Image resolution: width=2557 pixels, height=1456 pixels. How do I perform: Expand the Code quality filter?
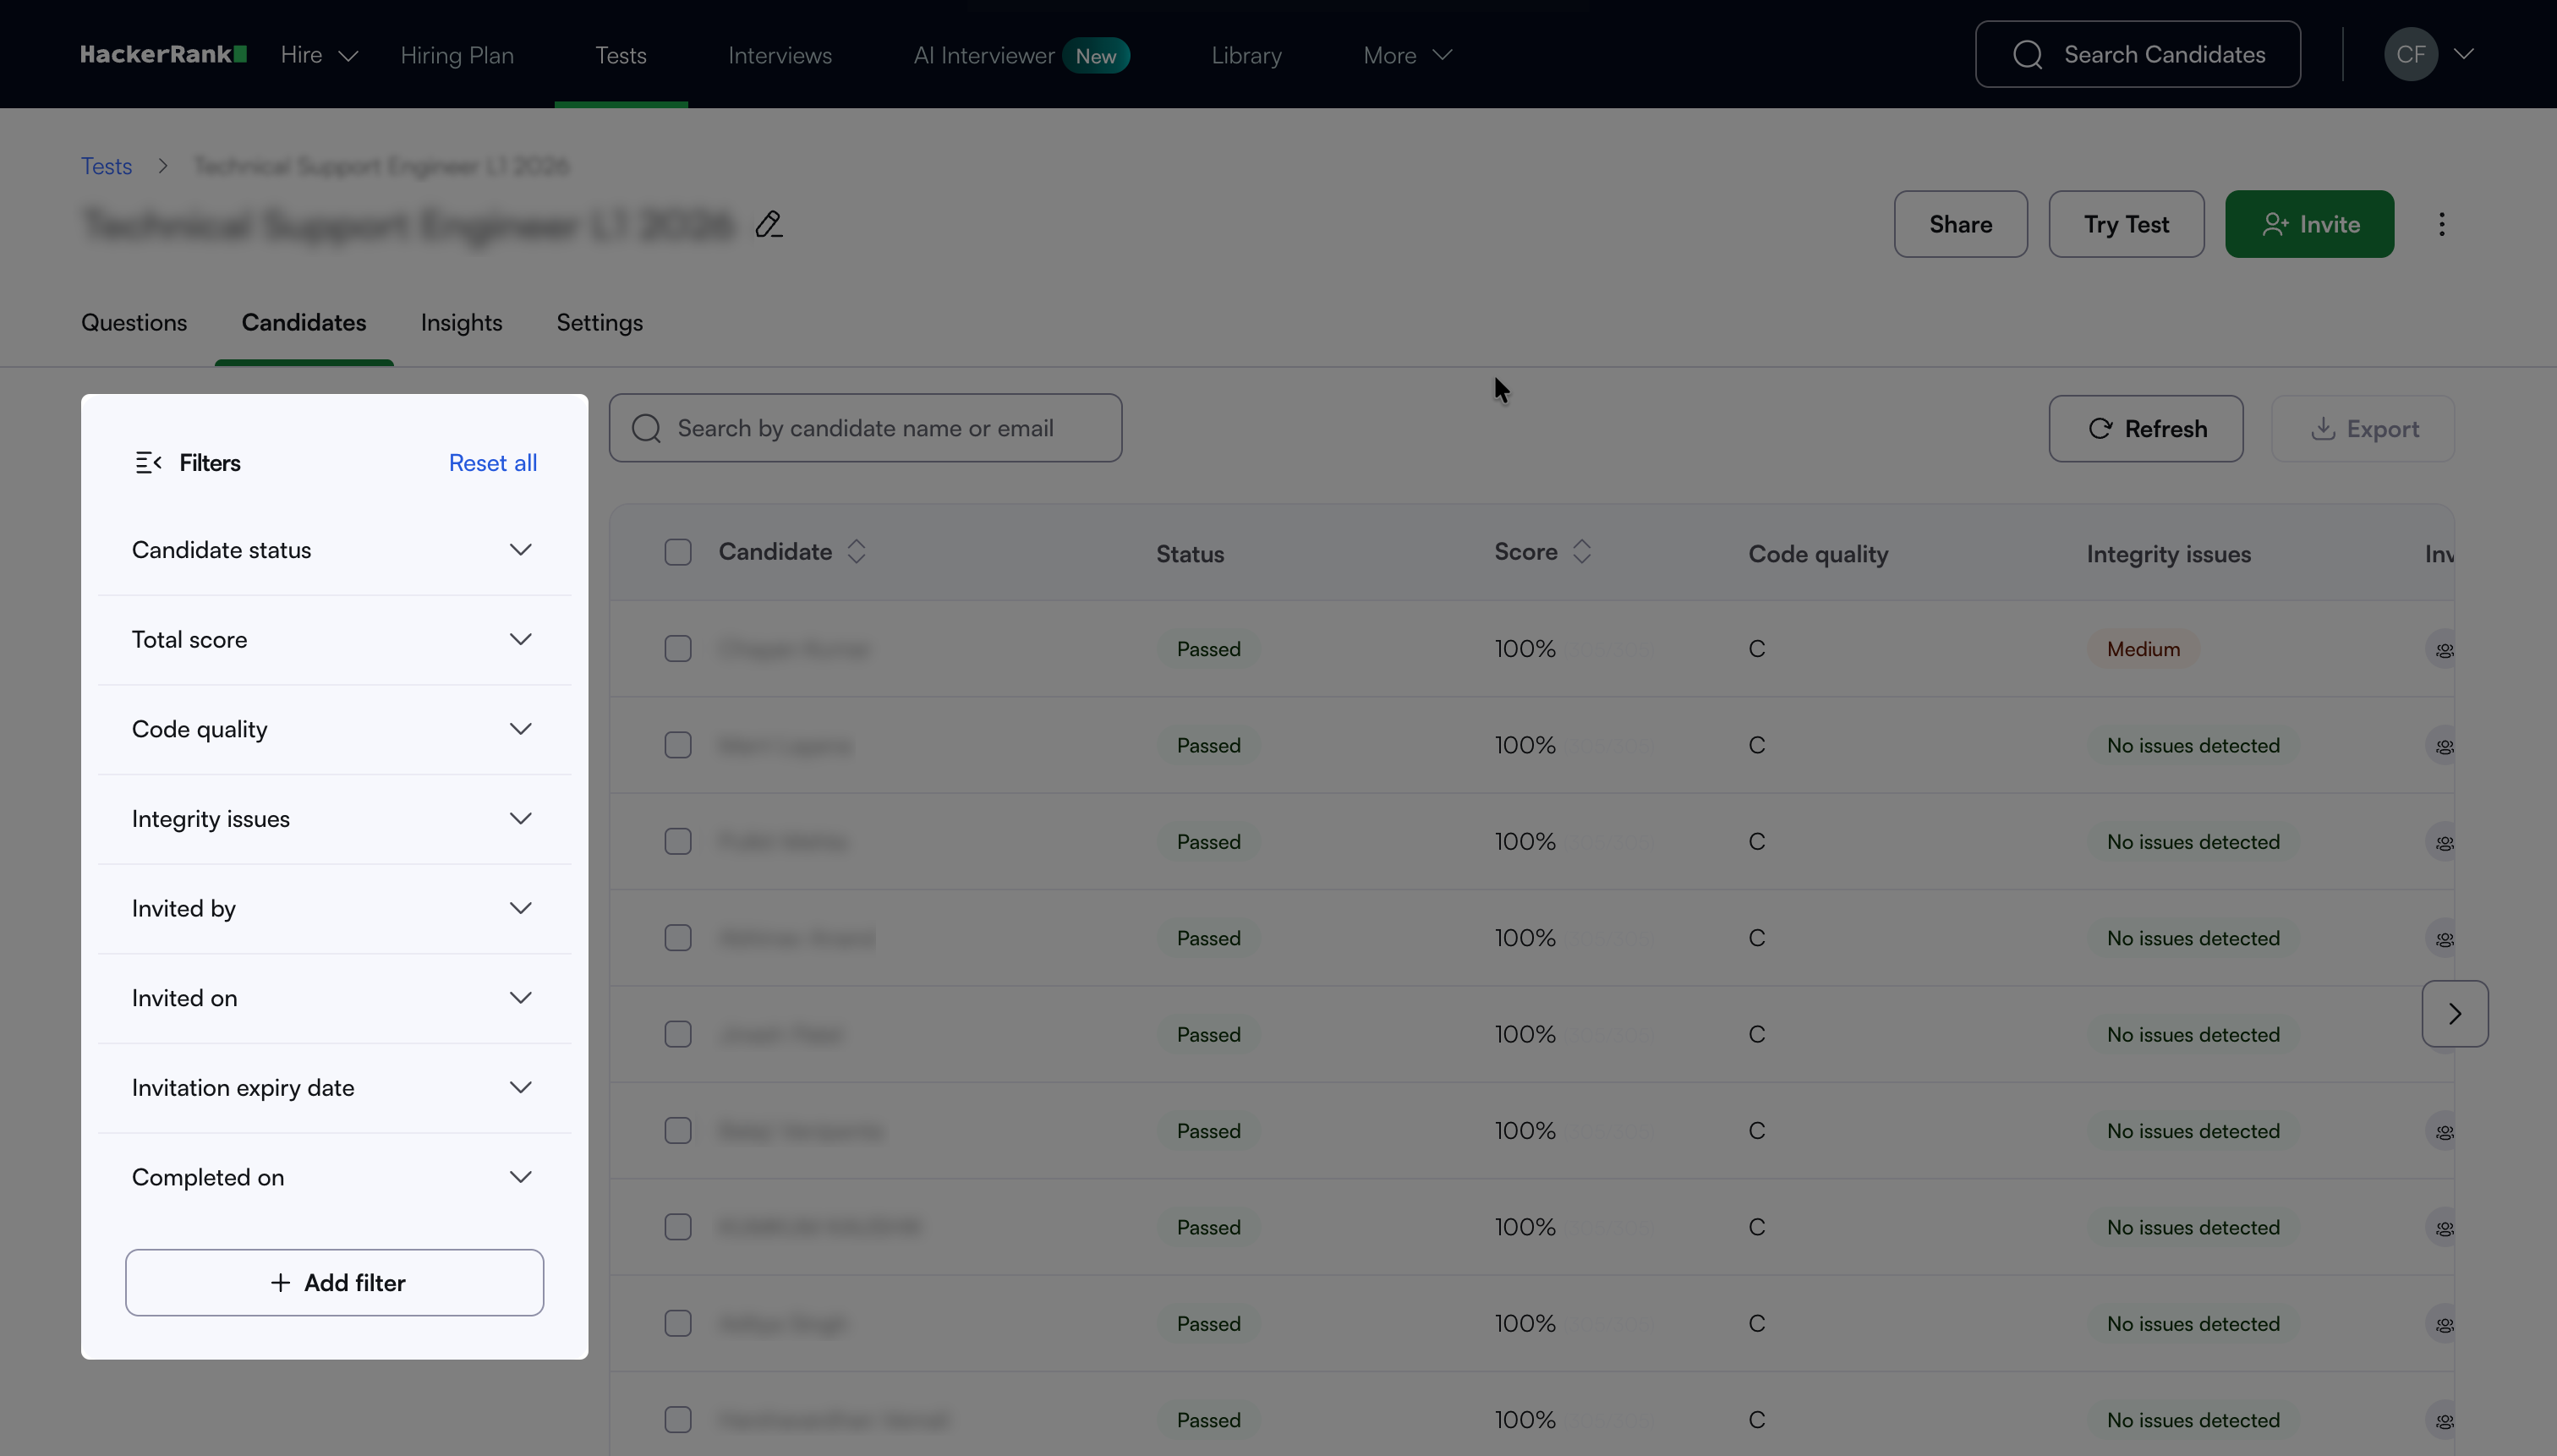coord(334,729)
